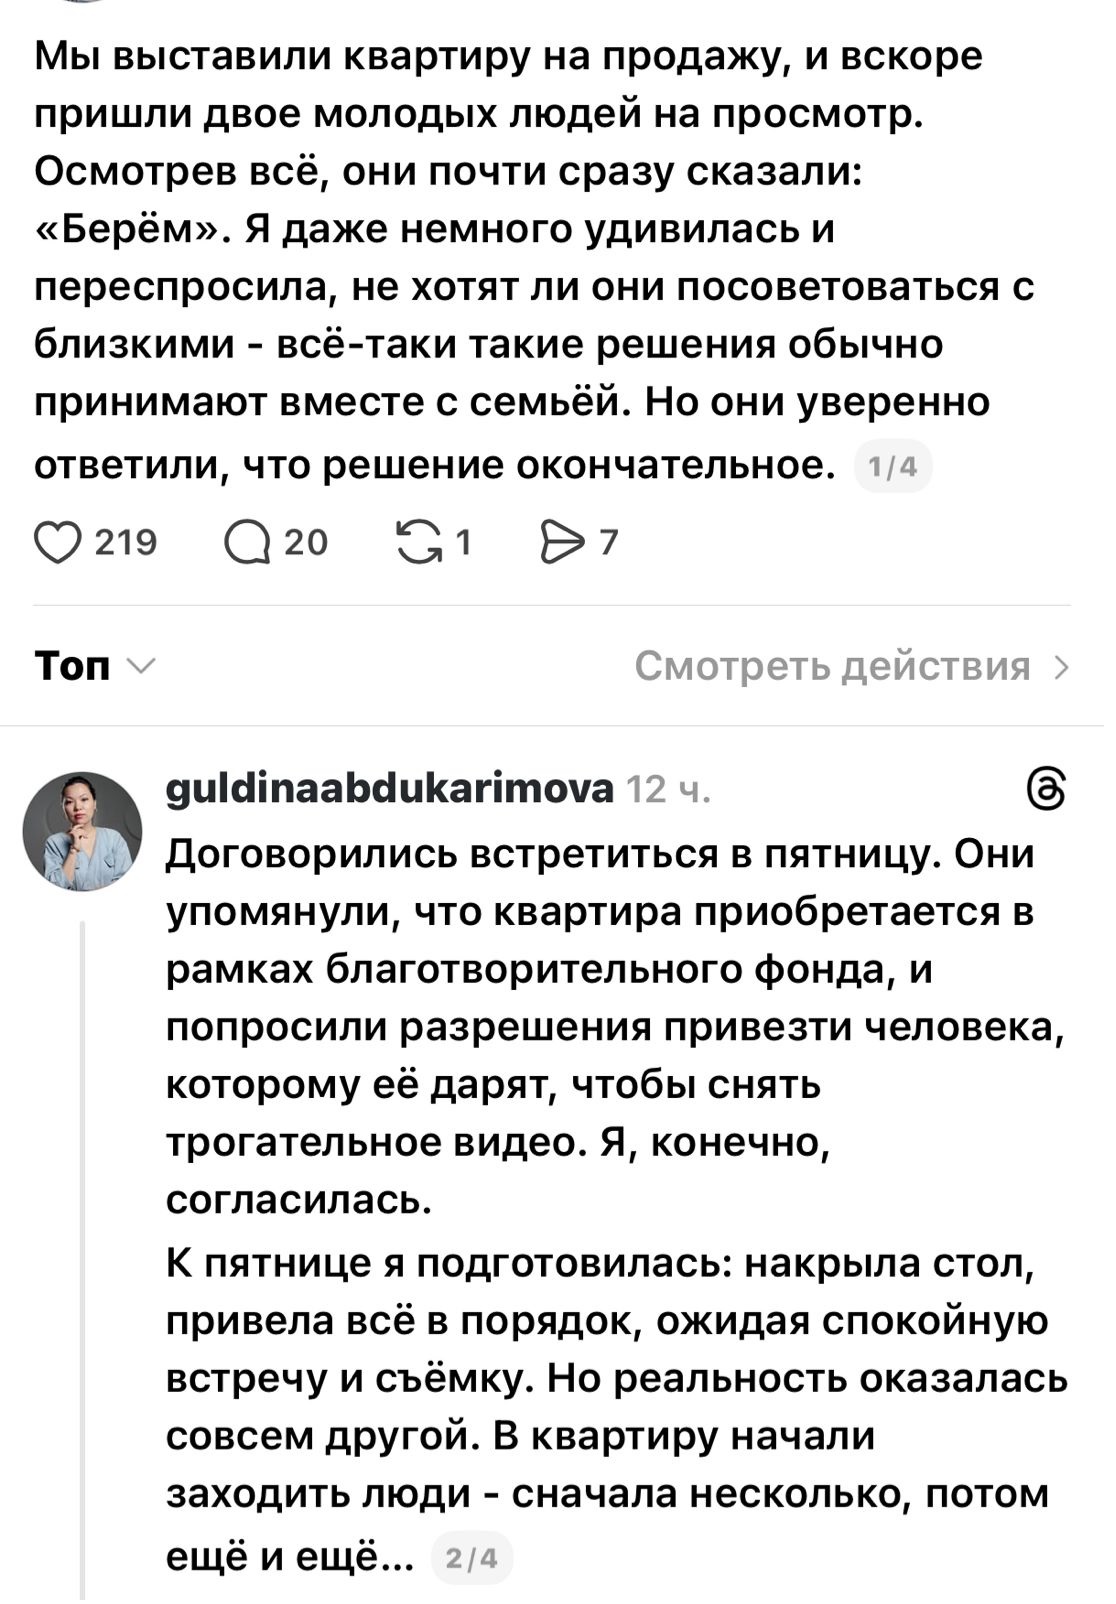
Task: Tap the right arrow after Смотреть действия
Action: (1062, 667)
